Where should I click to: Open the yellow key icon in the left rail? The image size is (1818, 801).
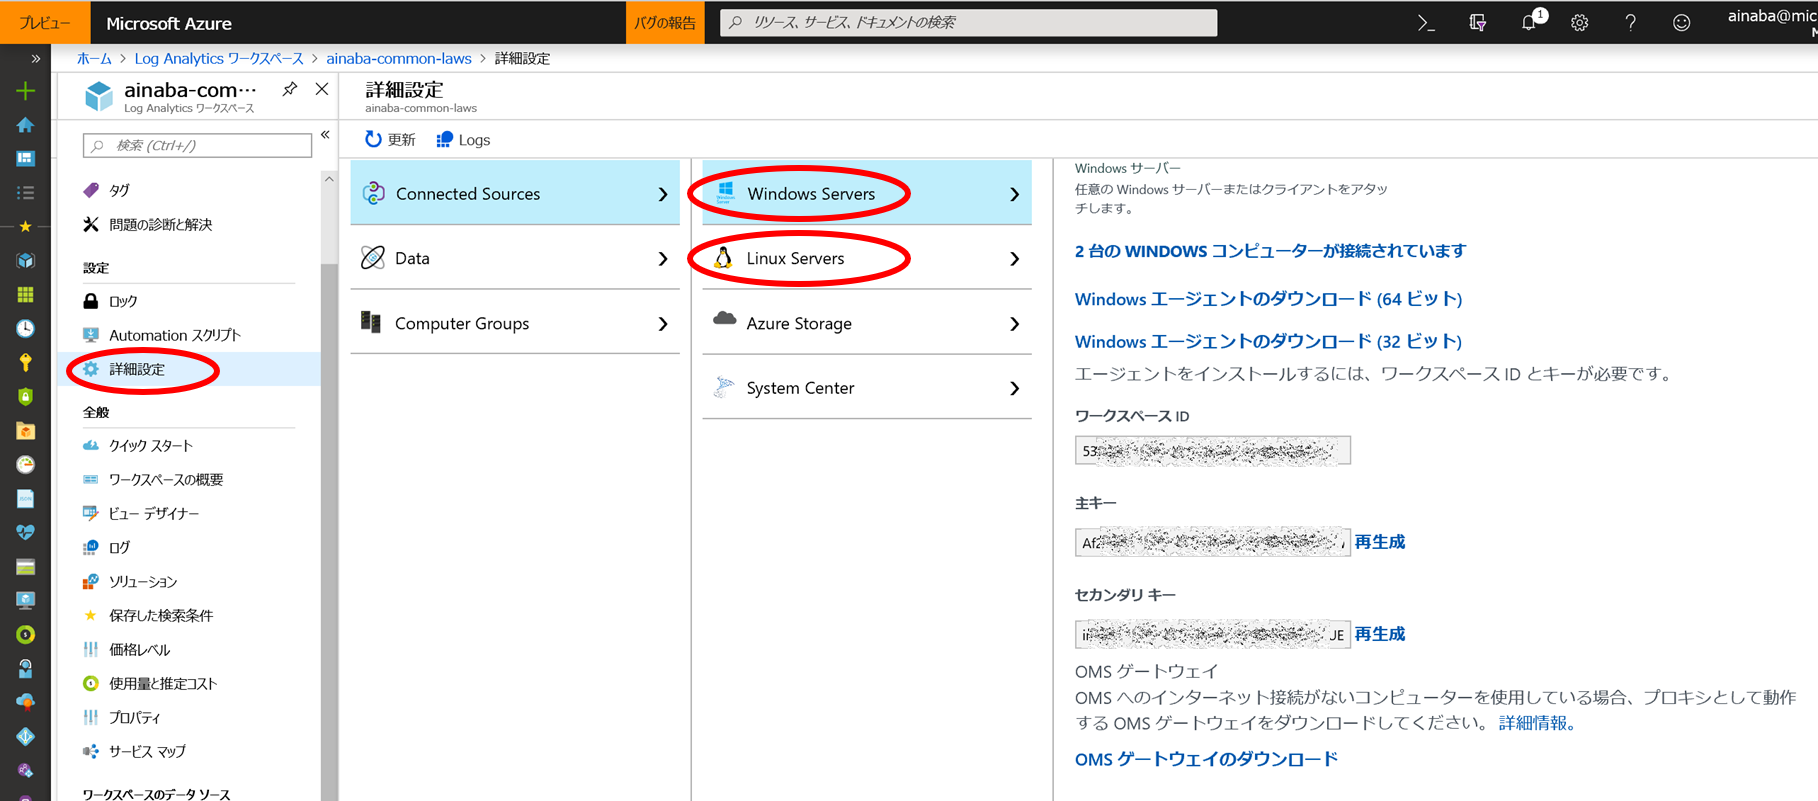pyautogui.click(x=26, y=363)
